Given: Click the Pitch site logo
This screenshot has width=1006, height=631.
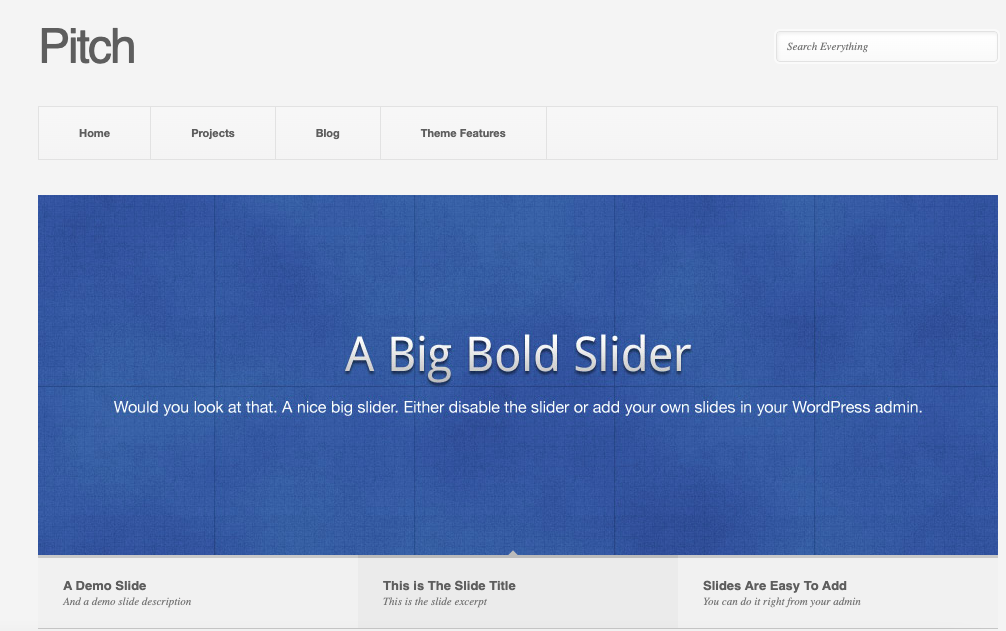Looking at the screenshot, I should tap(87, 46).
